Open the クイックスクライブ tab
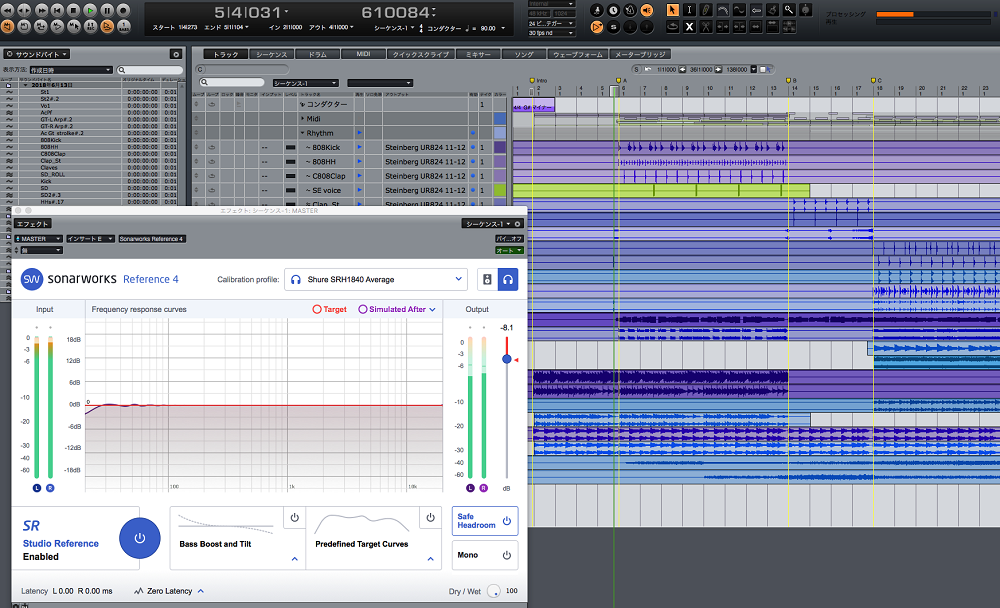Screen dimensions: 1000x608 coord(421,54)
